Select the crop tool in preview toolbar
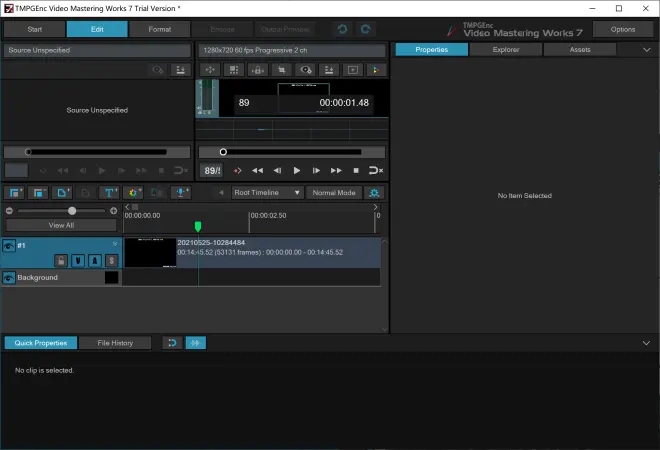 (282, 70)
